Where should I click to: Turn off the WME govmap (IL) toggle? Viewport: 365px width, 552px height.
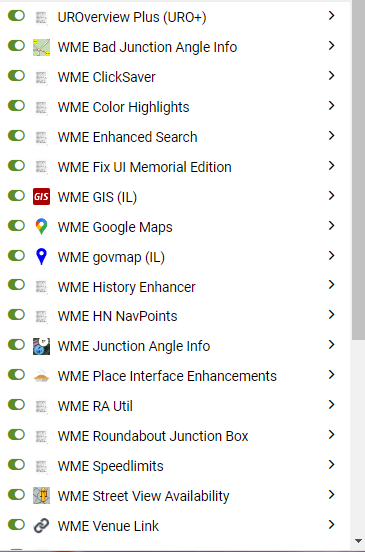(x=16, y=255)
